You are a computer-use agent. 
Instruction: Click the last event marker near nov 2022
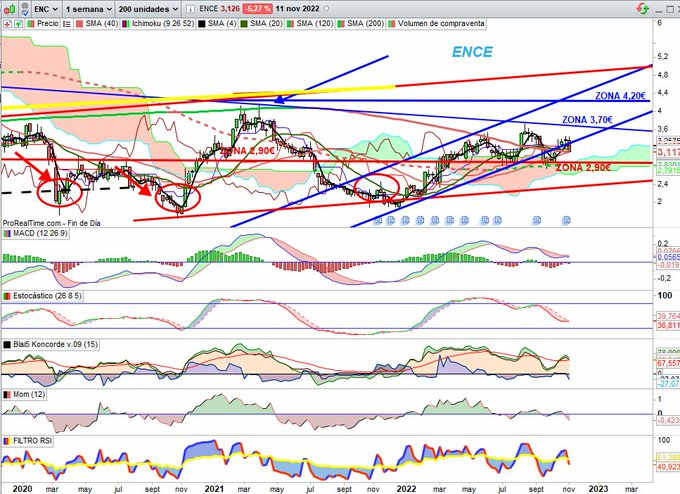click(x=566, y=220)
